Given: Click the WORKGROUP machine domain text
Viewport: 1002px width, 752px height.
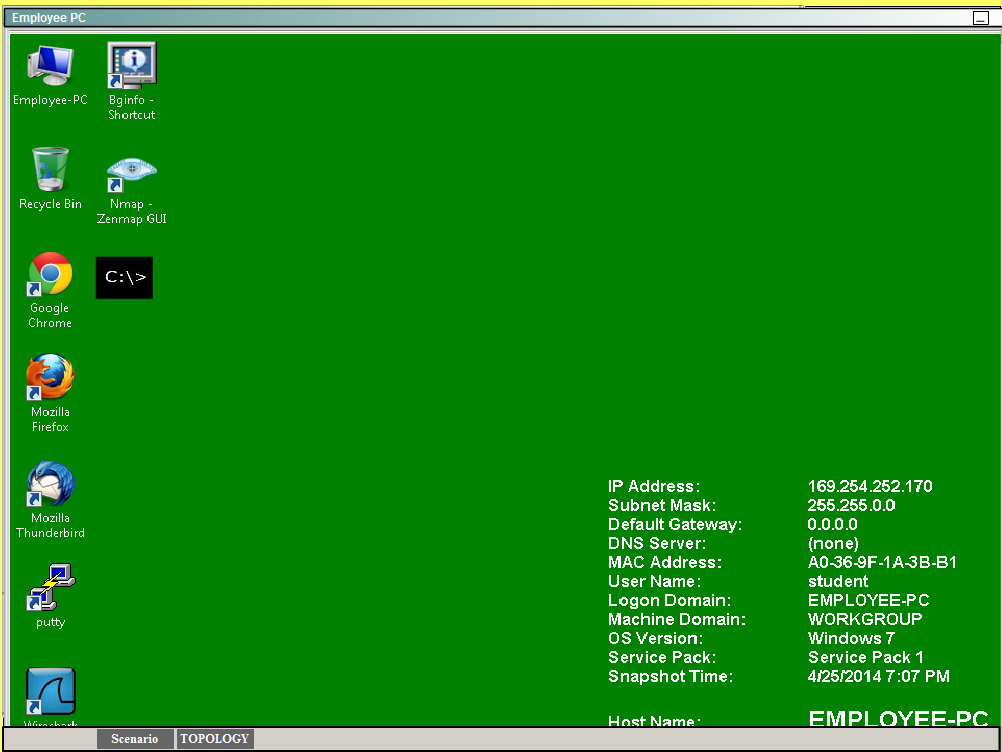Looking at the screenshot, I should pos(865,620).
